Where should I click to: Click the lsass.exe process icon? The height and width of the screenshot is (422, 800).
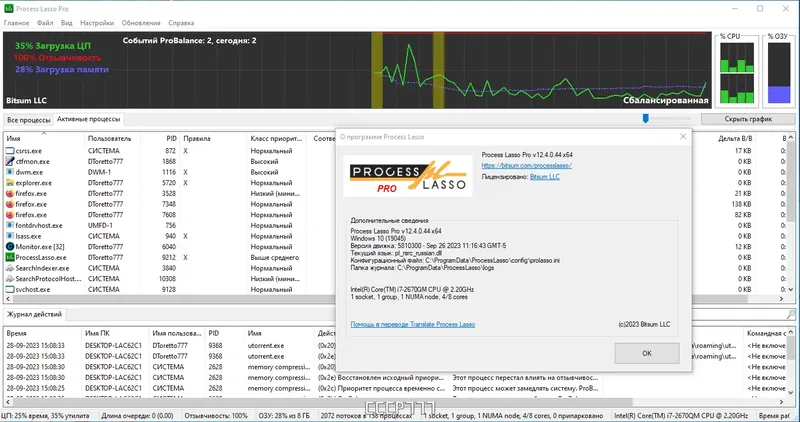pyautogui.click(x=10, y=236)
